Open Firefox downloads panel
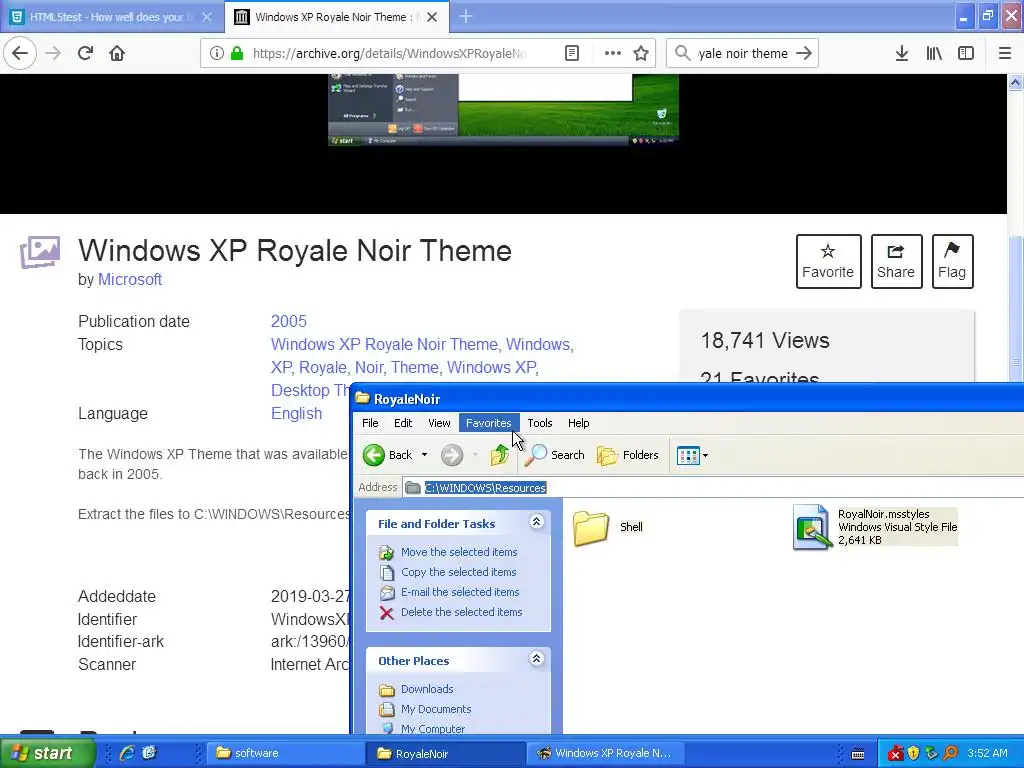1024x768 pixels. coord(902,53)
